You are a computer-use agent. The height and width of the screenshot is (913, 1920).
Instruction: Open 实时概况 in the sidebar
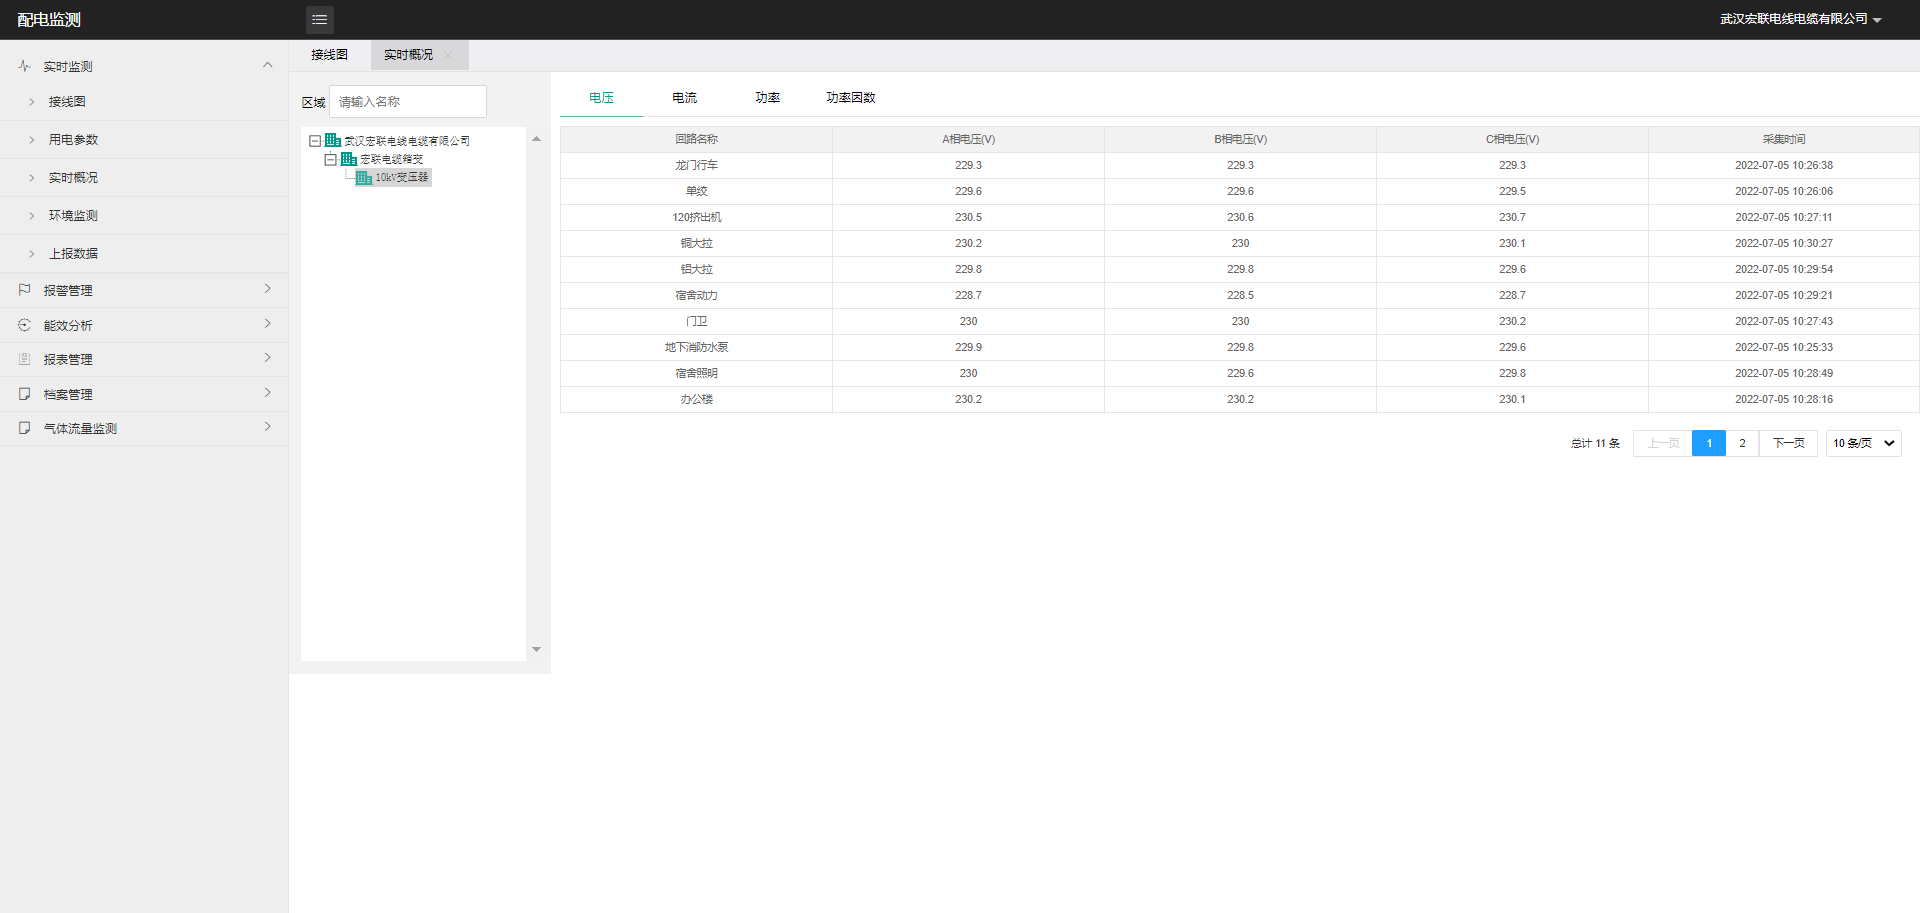point(73,178)
